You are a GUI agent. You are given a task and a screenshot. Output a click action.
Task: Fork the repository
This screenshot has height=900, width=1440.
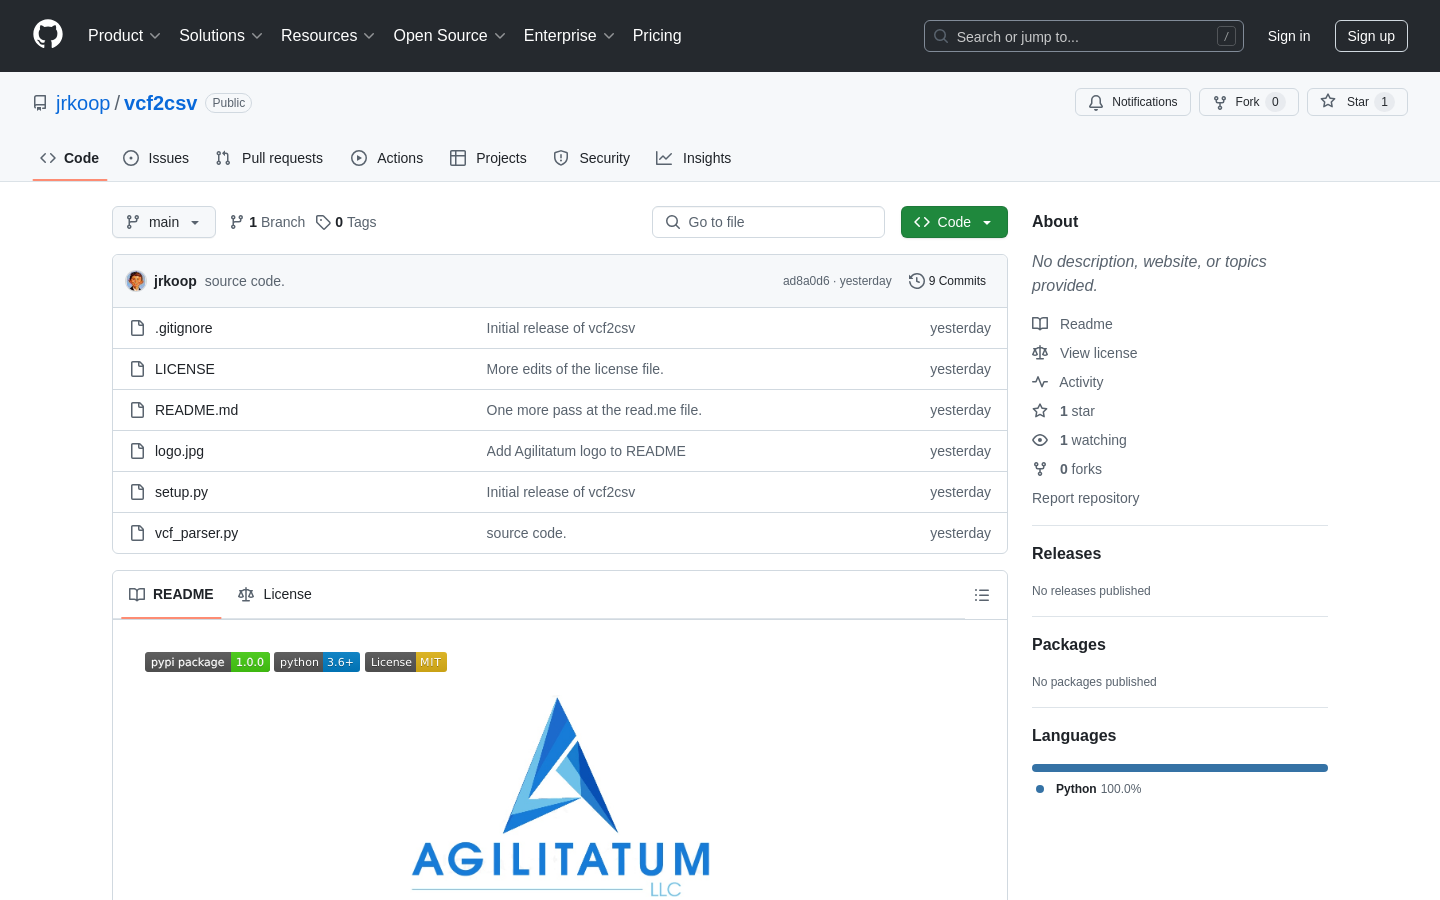pyautogui.click(x=1249, y=102)
